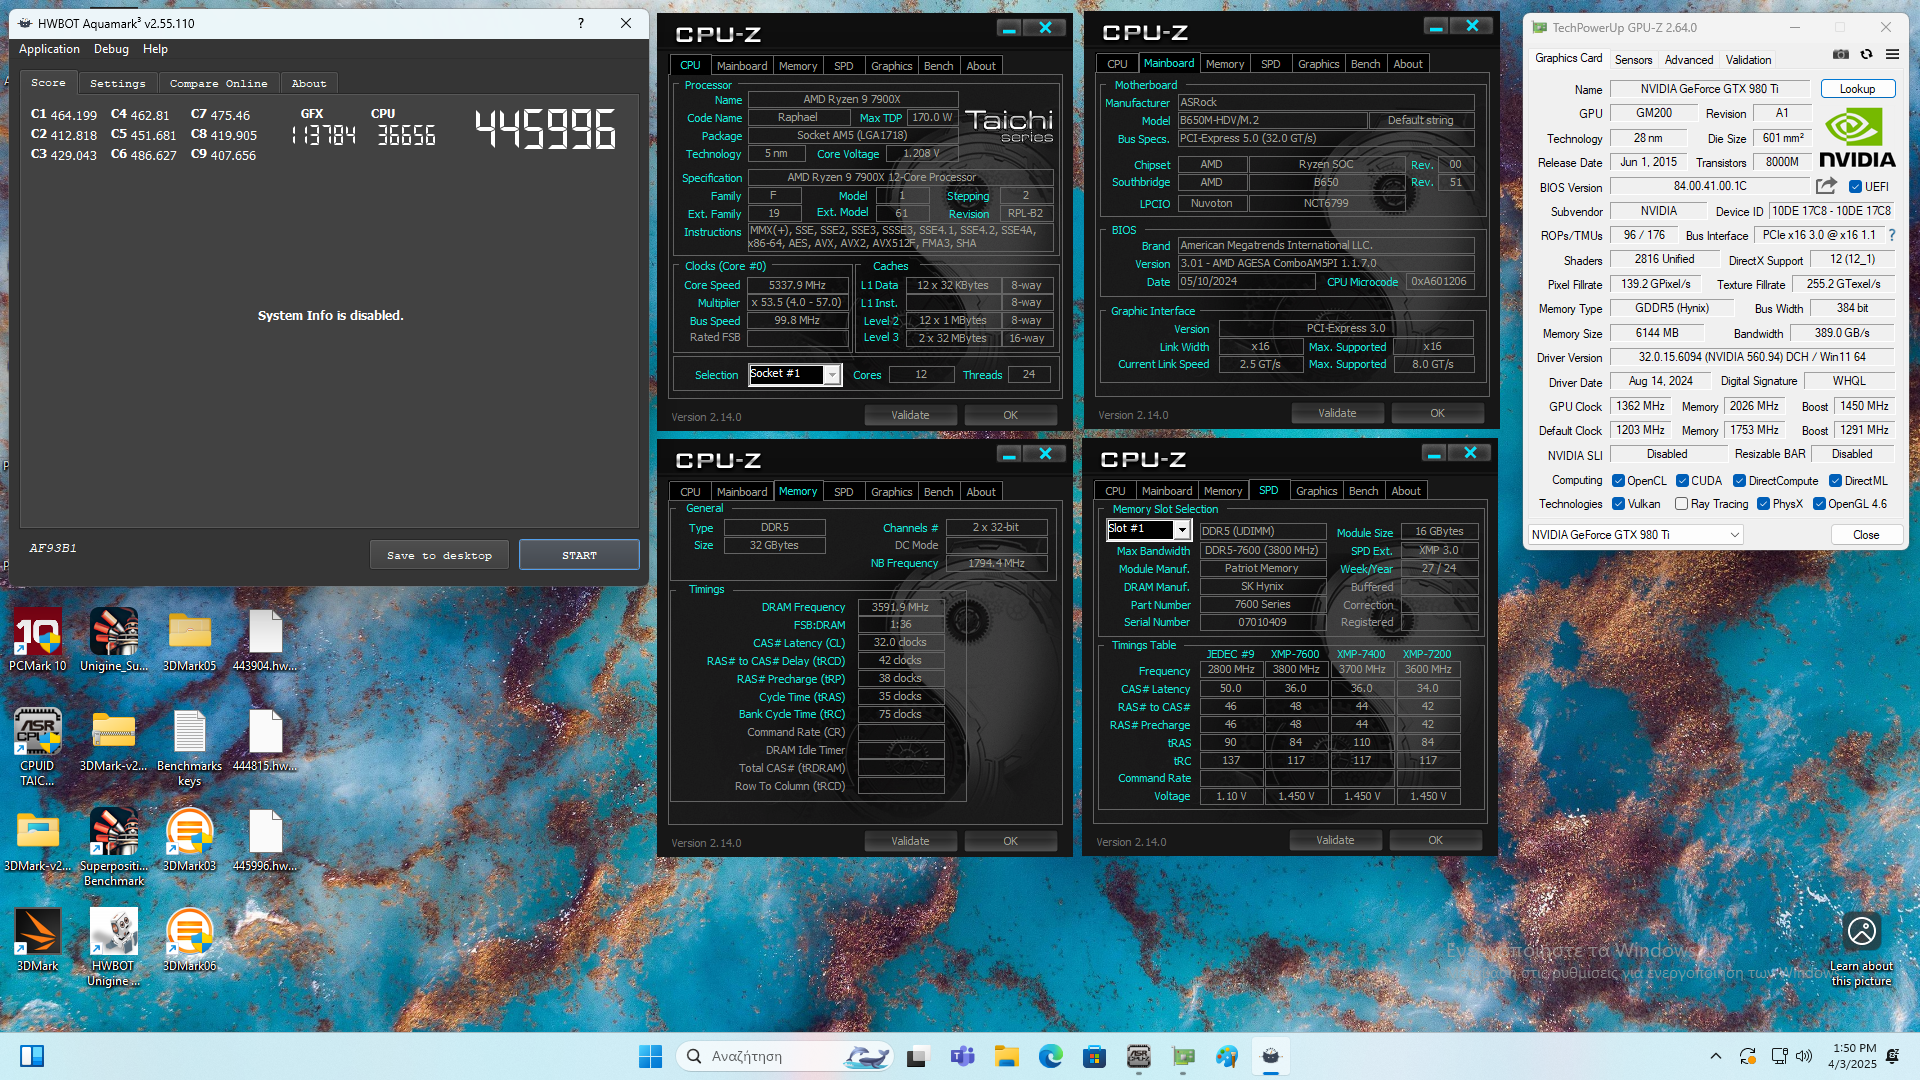The image size is (1920, 1080).
Task: Open Bench tab in CPU-Z CPU window
Action: point(938,66)
